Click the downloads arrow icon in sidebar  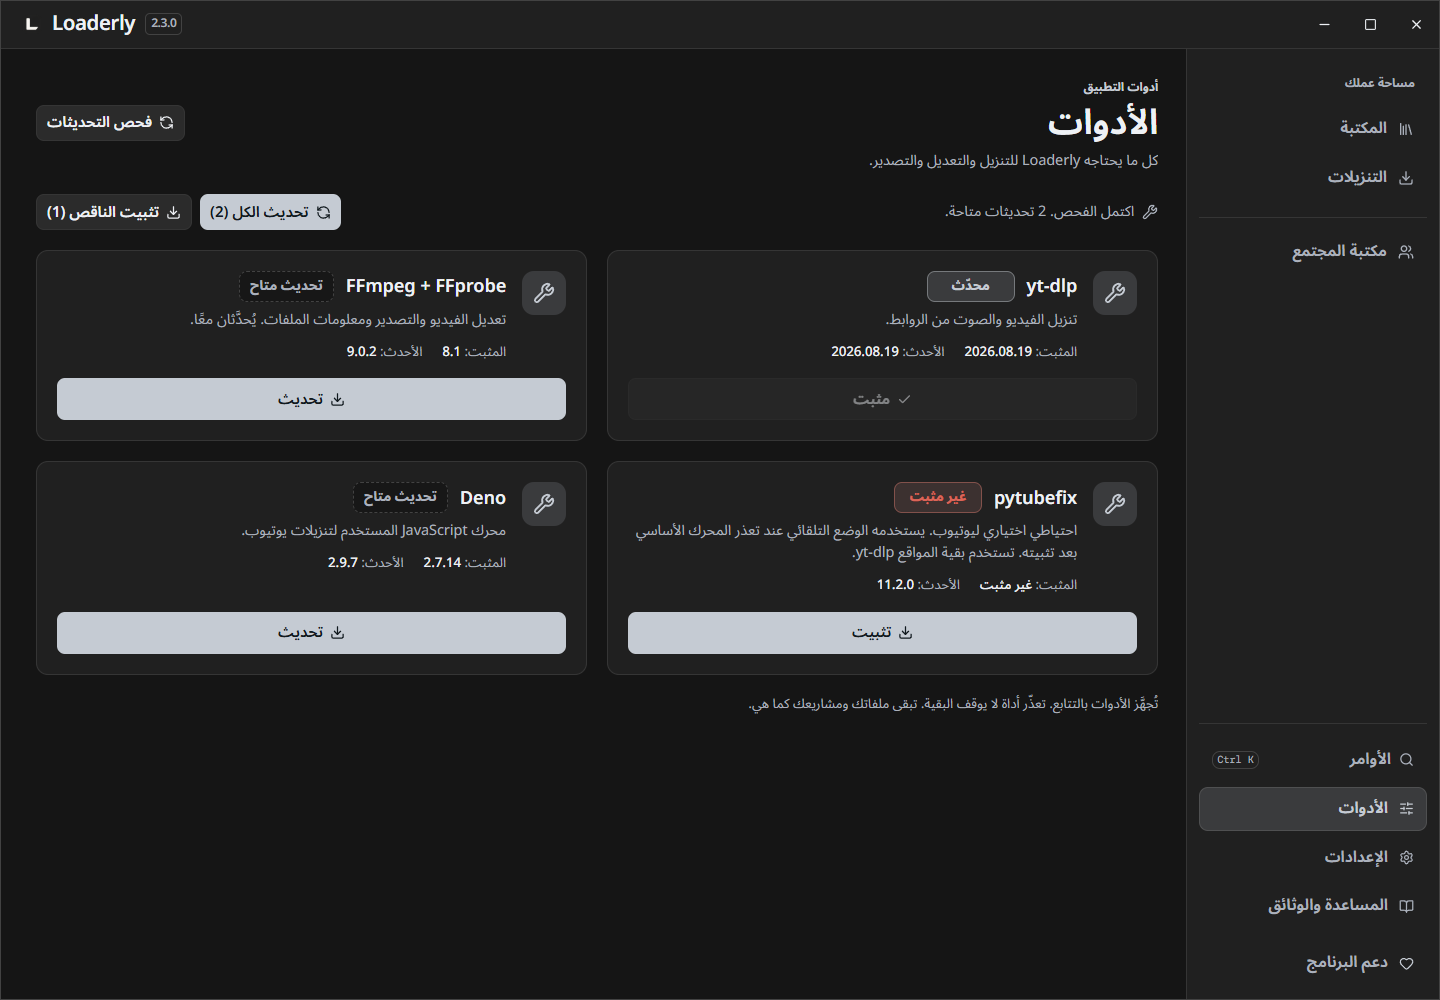[1406, 178]
